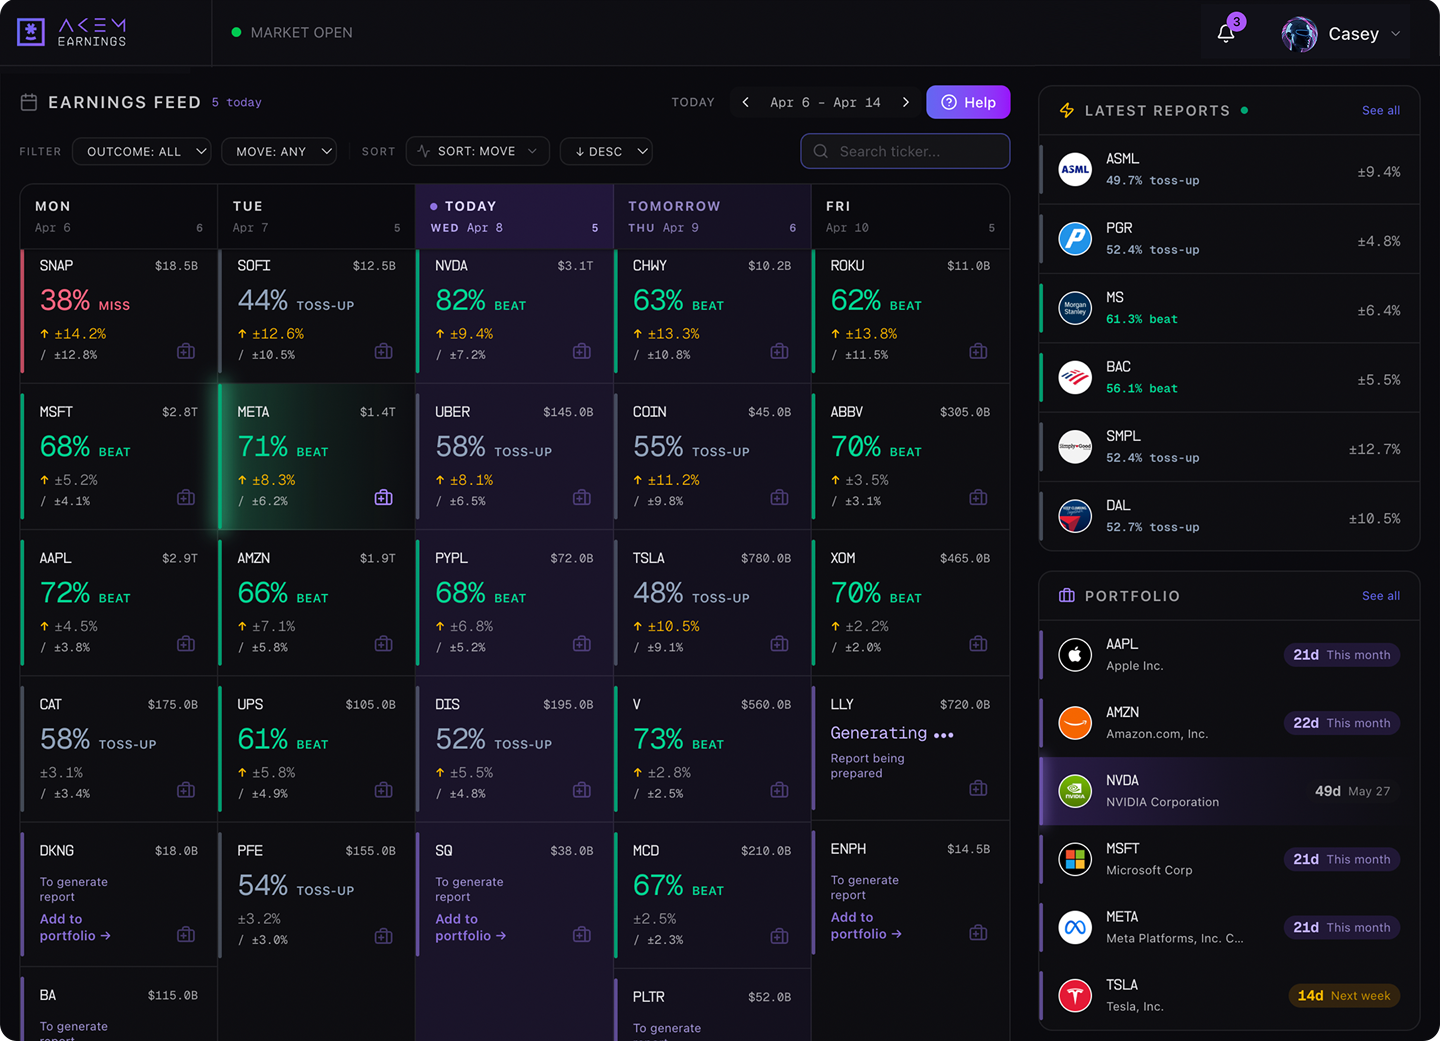The image size is (1440, 1041).
Task: Click the AKEM Earnings logo icon
Action: coord(30,31)
